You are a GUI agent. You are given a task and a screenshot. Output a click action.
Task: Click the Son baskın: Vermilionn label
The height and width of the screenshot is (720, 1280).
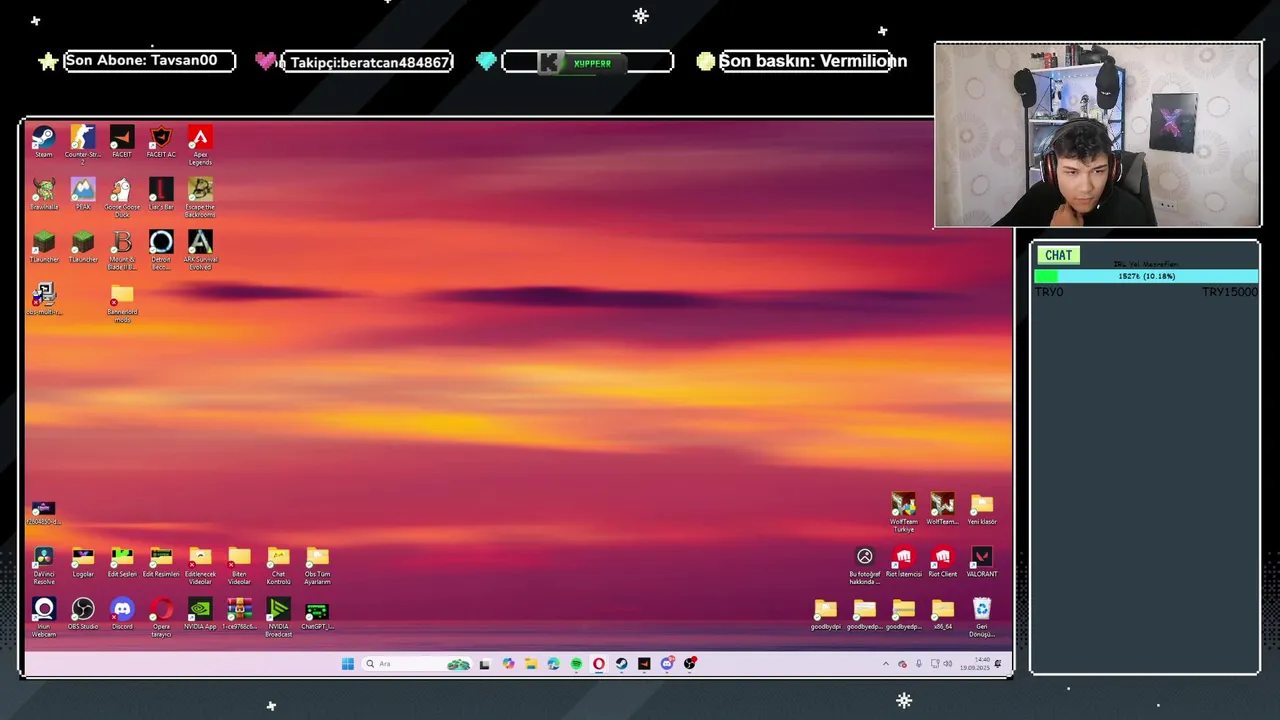(813, 61)
